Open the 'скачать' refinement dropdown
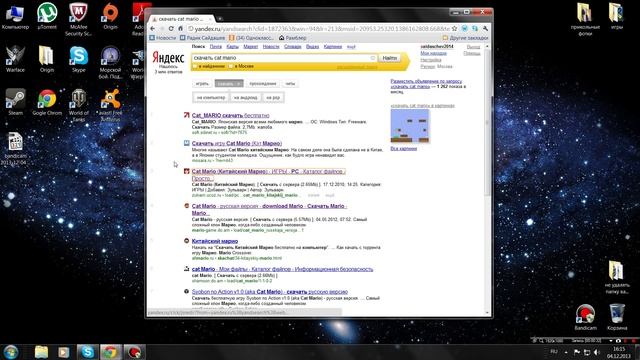The width and height of the screenshot is (640, 360). [229, 84]
